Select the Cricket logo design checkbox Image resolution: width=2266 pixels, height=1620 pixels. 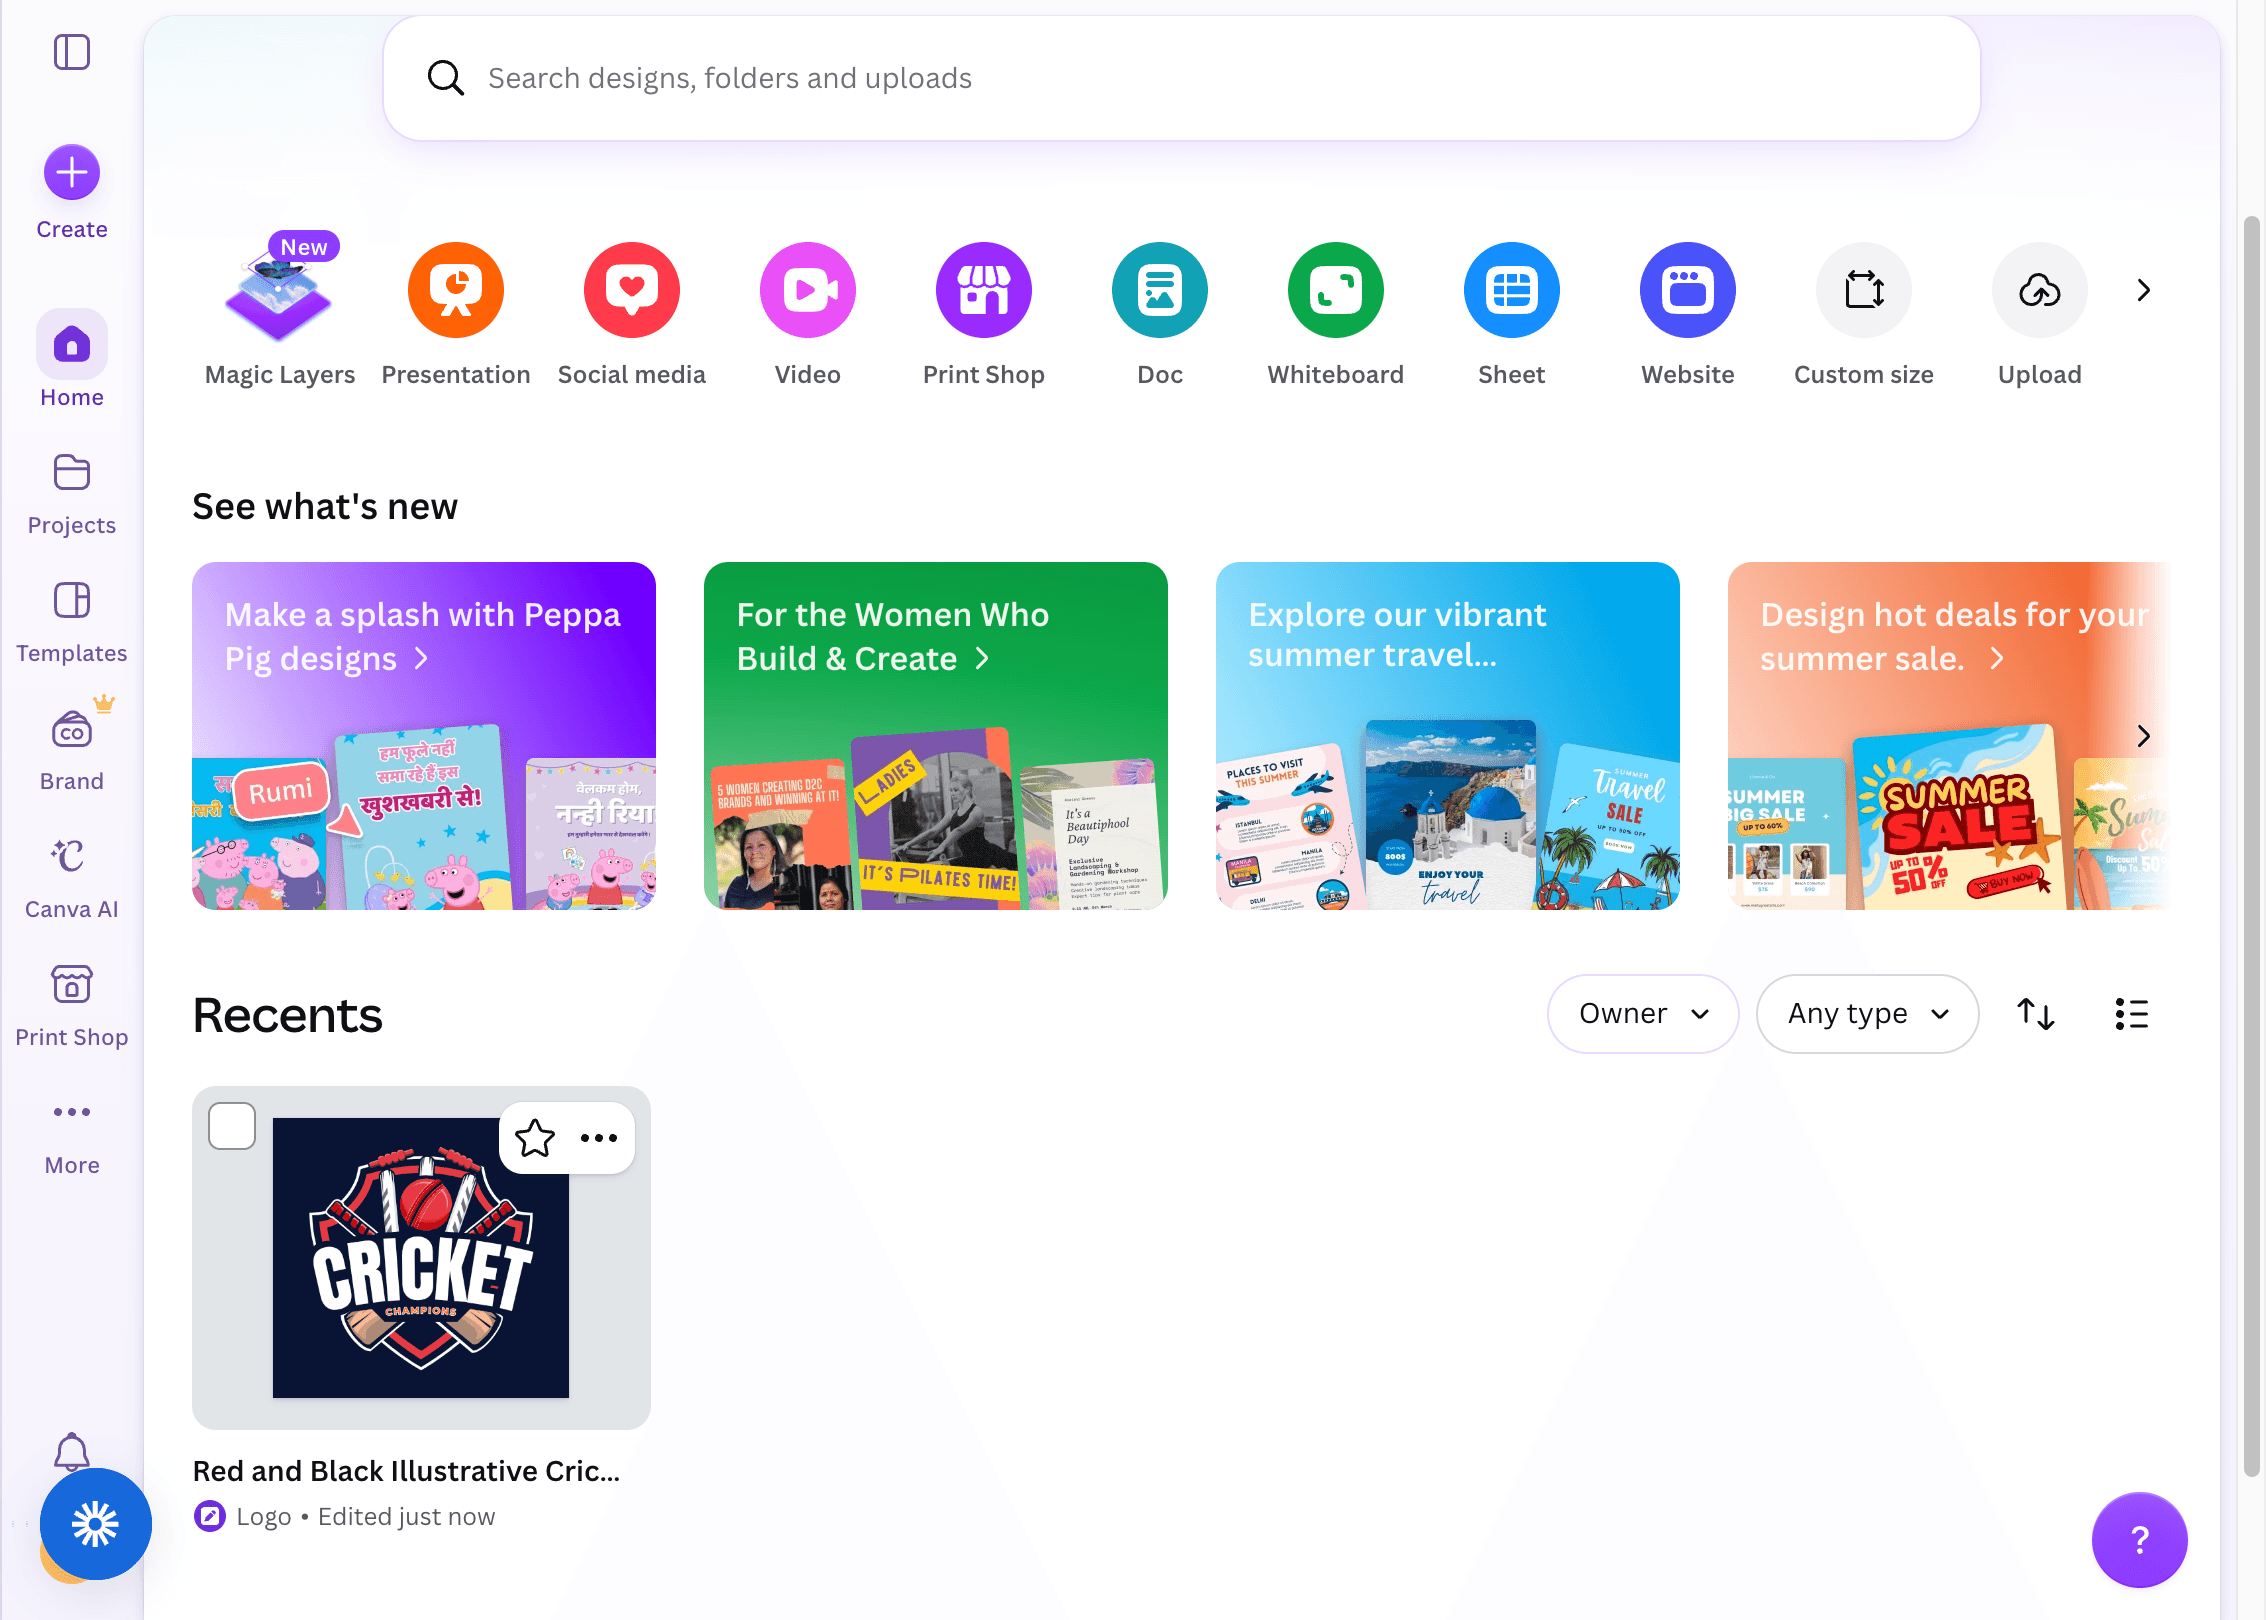point(232,1126)
